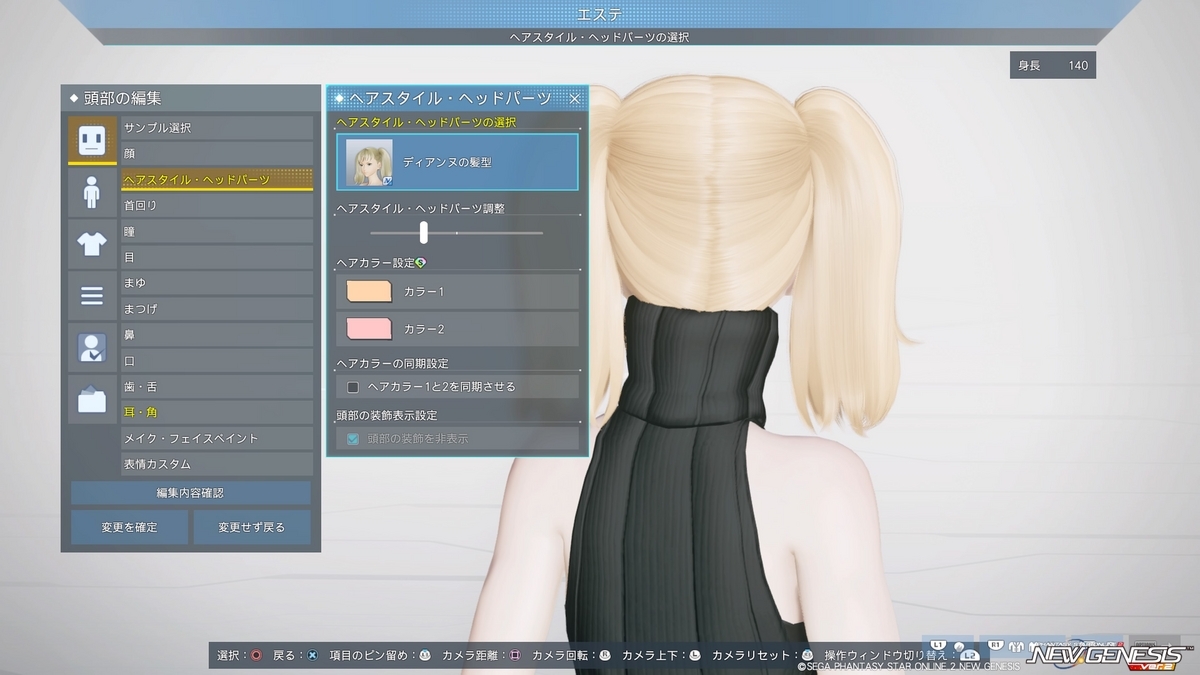Image resolution: width=1200 pixels, height=675 pixels.
Task: Select 顔 menu item
Action: tap(217, 154)
